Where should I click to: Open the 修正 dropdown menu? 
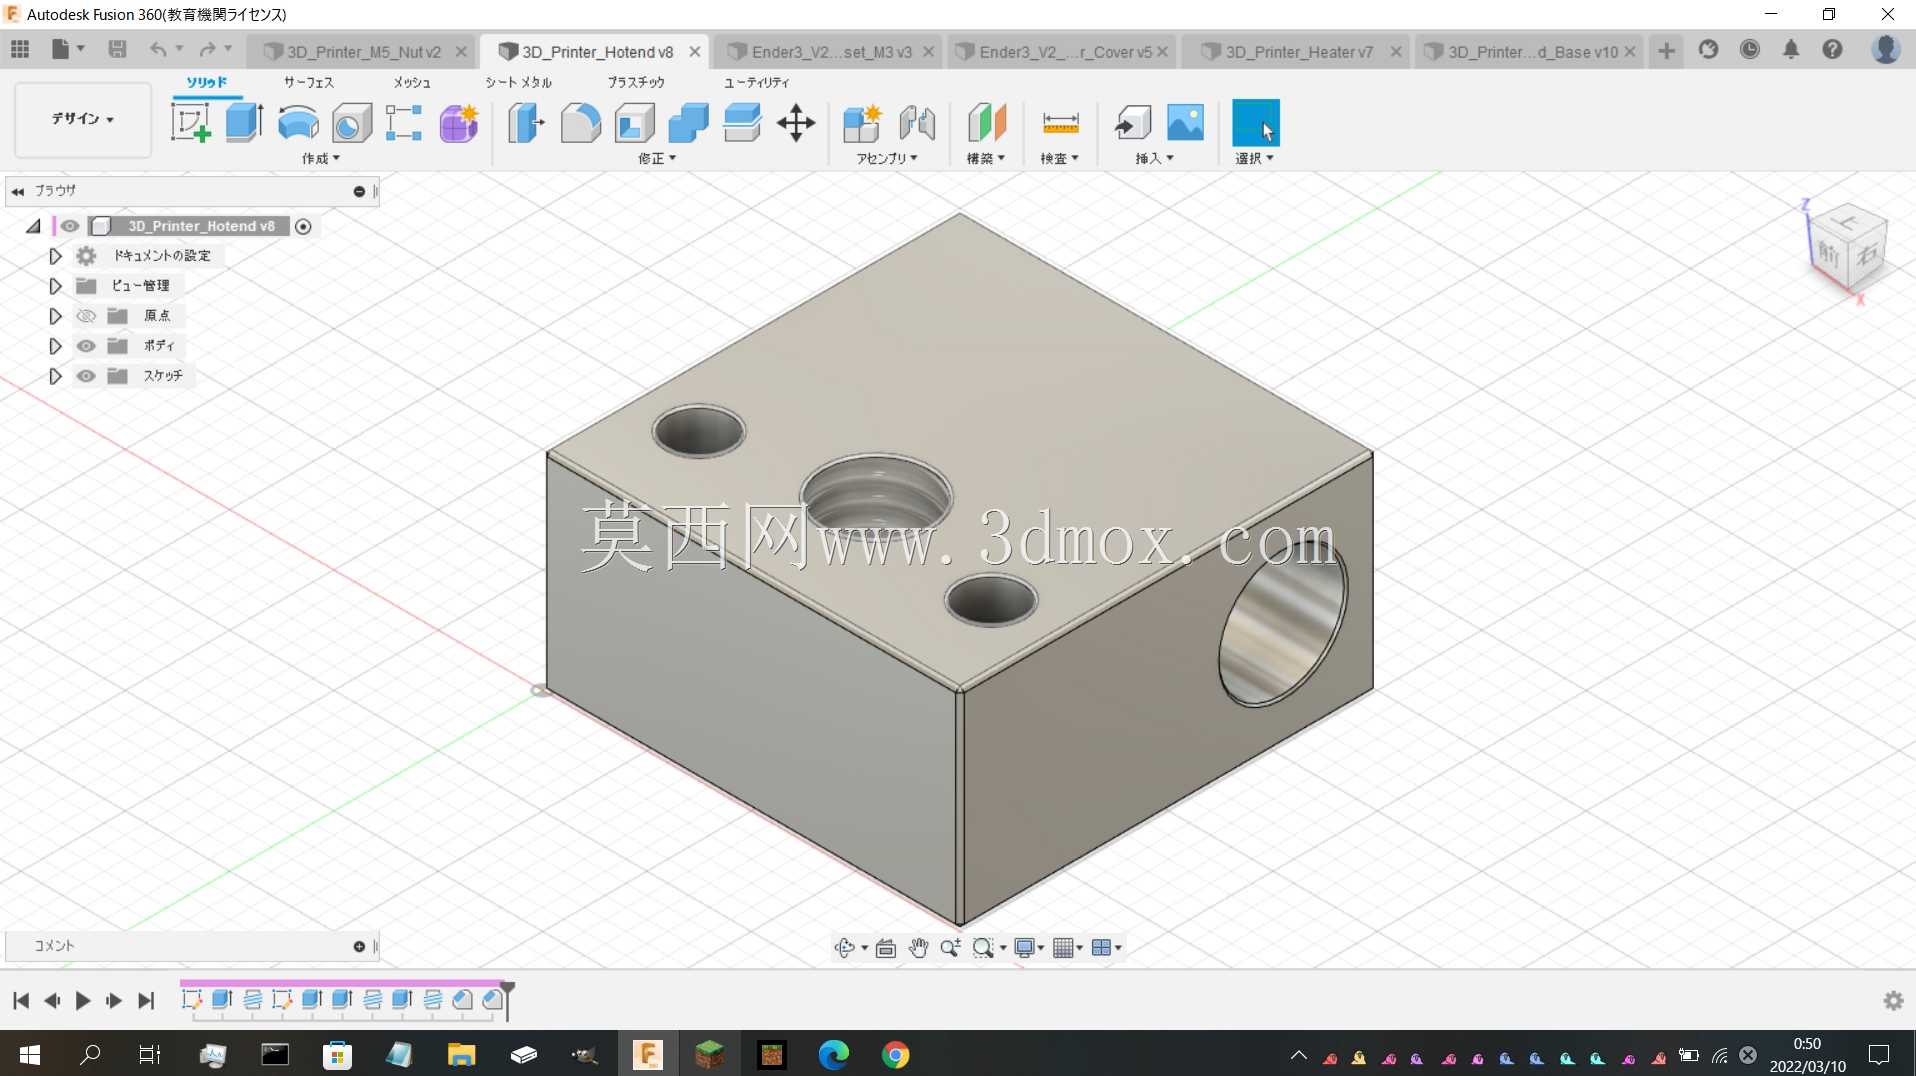pos(657,159)
